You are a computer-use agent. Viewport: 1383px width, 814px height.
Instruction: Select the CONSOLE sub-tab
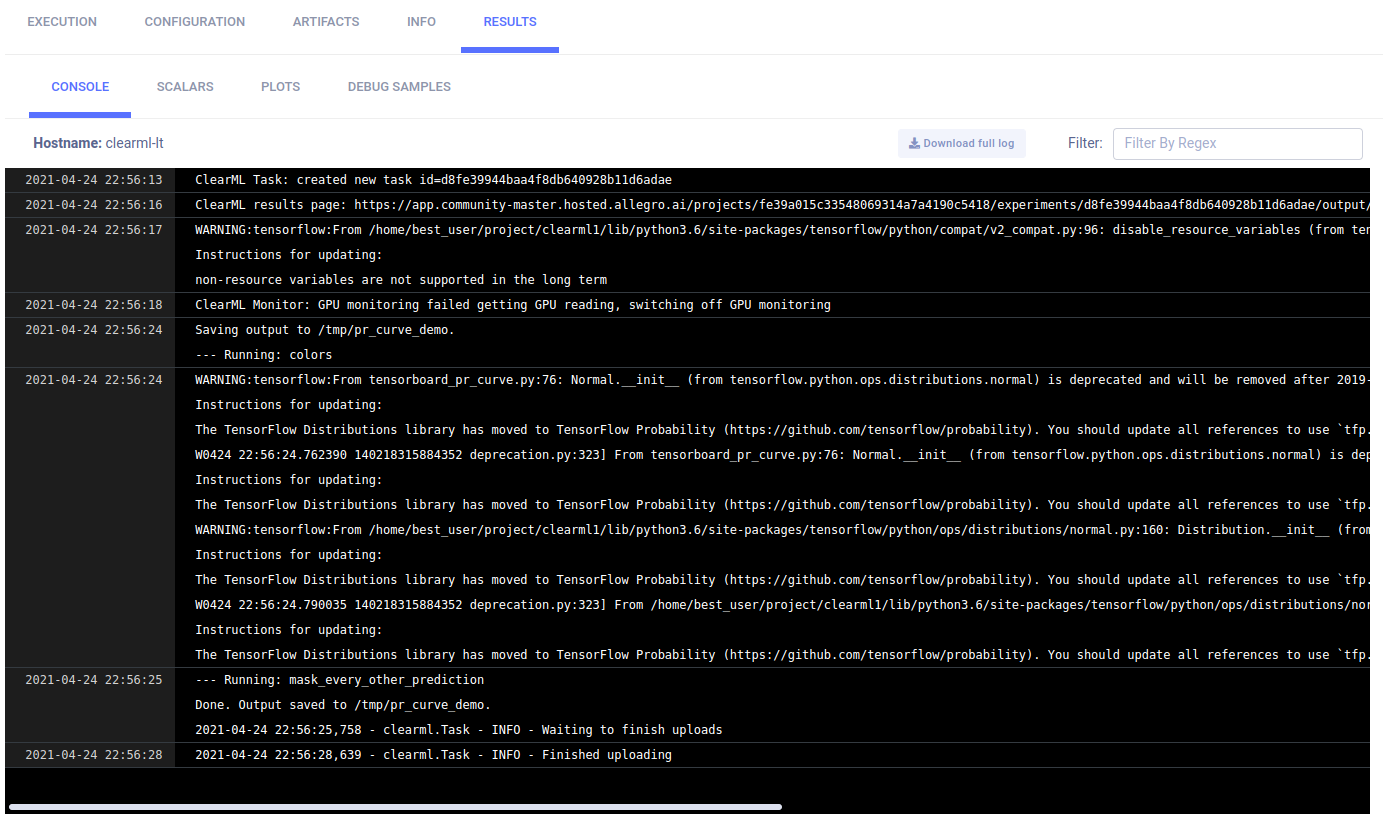80,87
